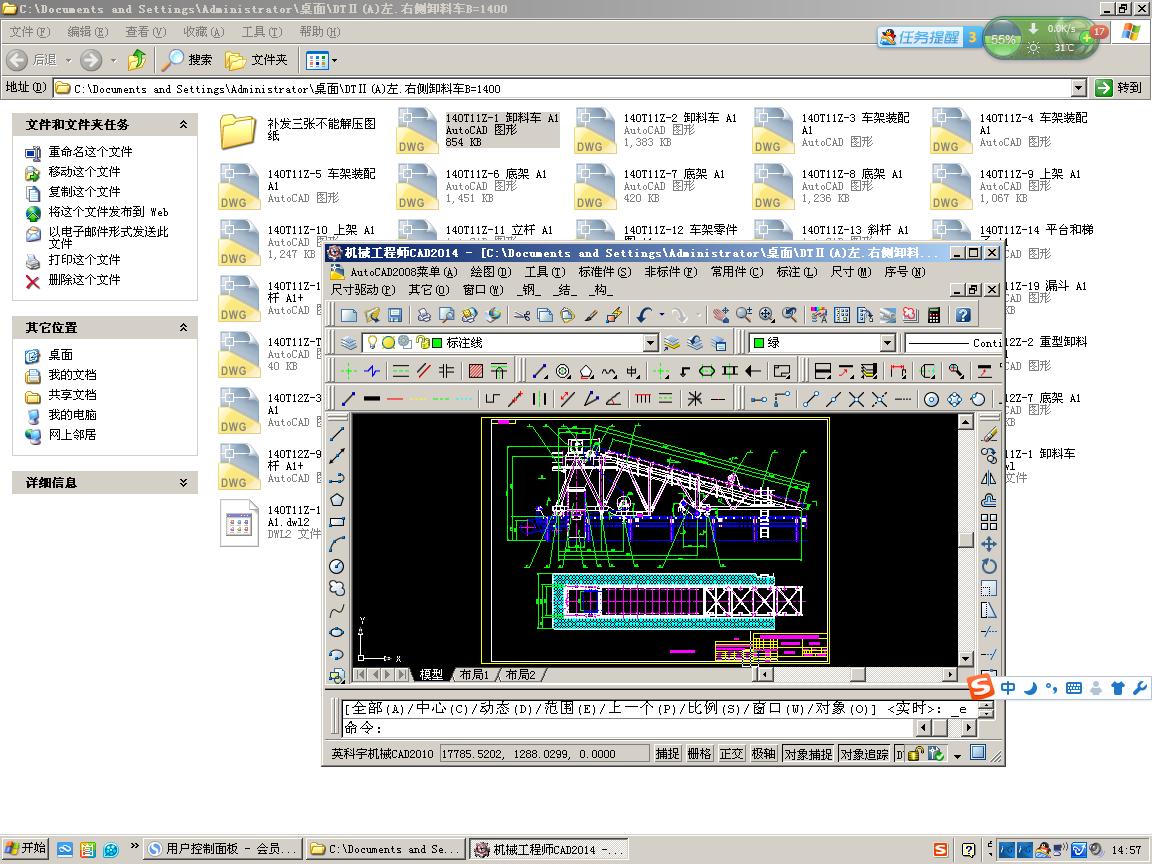
Task: Click 重命名这个文件 link
Action: coord(90,152)
